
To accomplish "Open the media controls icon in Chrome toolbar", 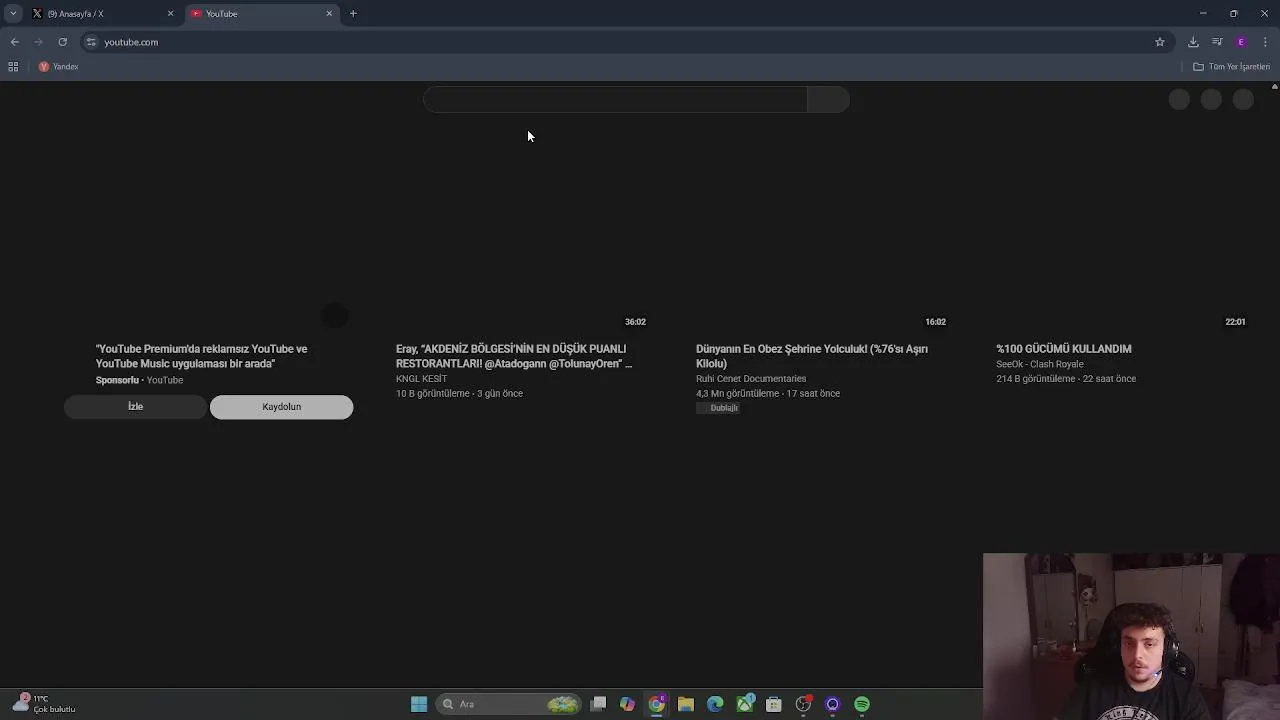I will pyautogui.click(x=1217, y=42).
